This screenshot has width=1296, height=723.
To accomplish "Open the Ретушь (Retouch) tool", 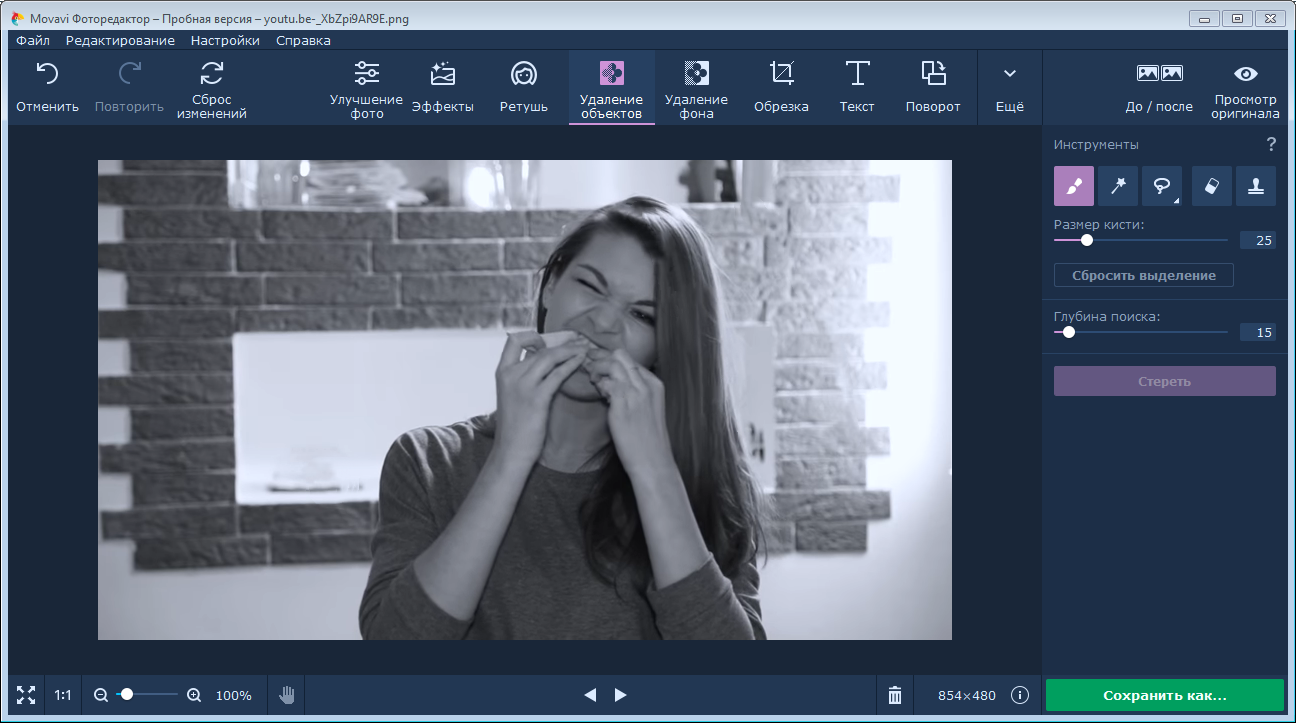I will [524, 87].
